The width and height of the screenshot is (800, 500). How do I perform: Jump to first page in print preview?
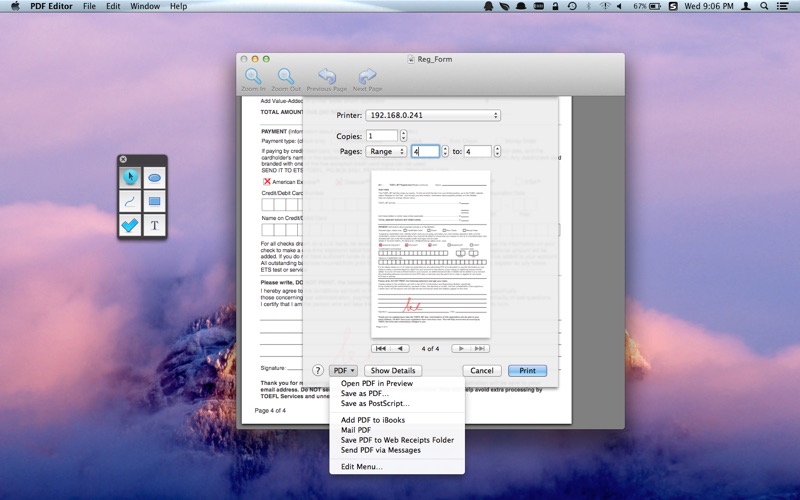pyautogui.click(x=381, y=348)
